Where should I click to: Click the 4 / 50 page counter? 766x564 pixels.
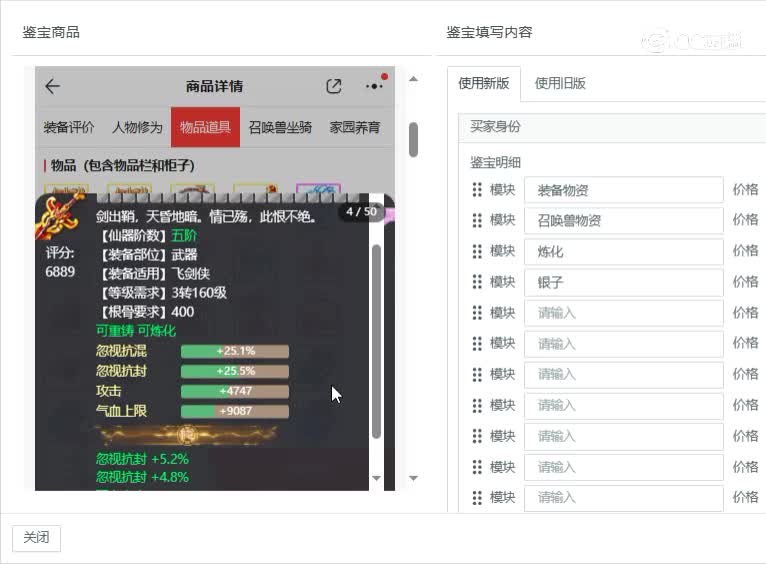(x=362, y=212)
